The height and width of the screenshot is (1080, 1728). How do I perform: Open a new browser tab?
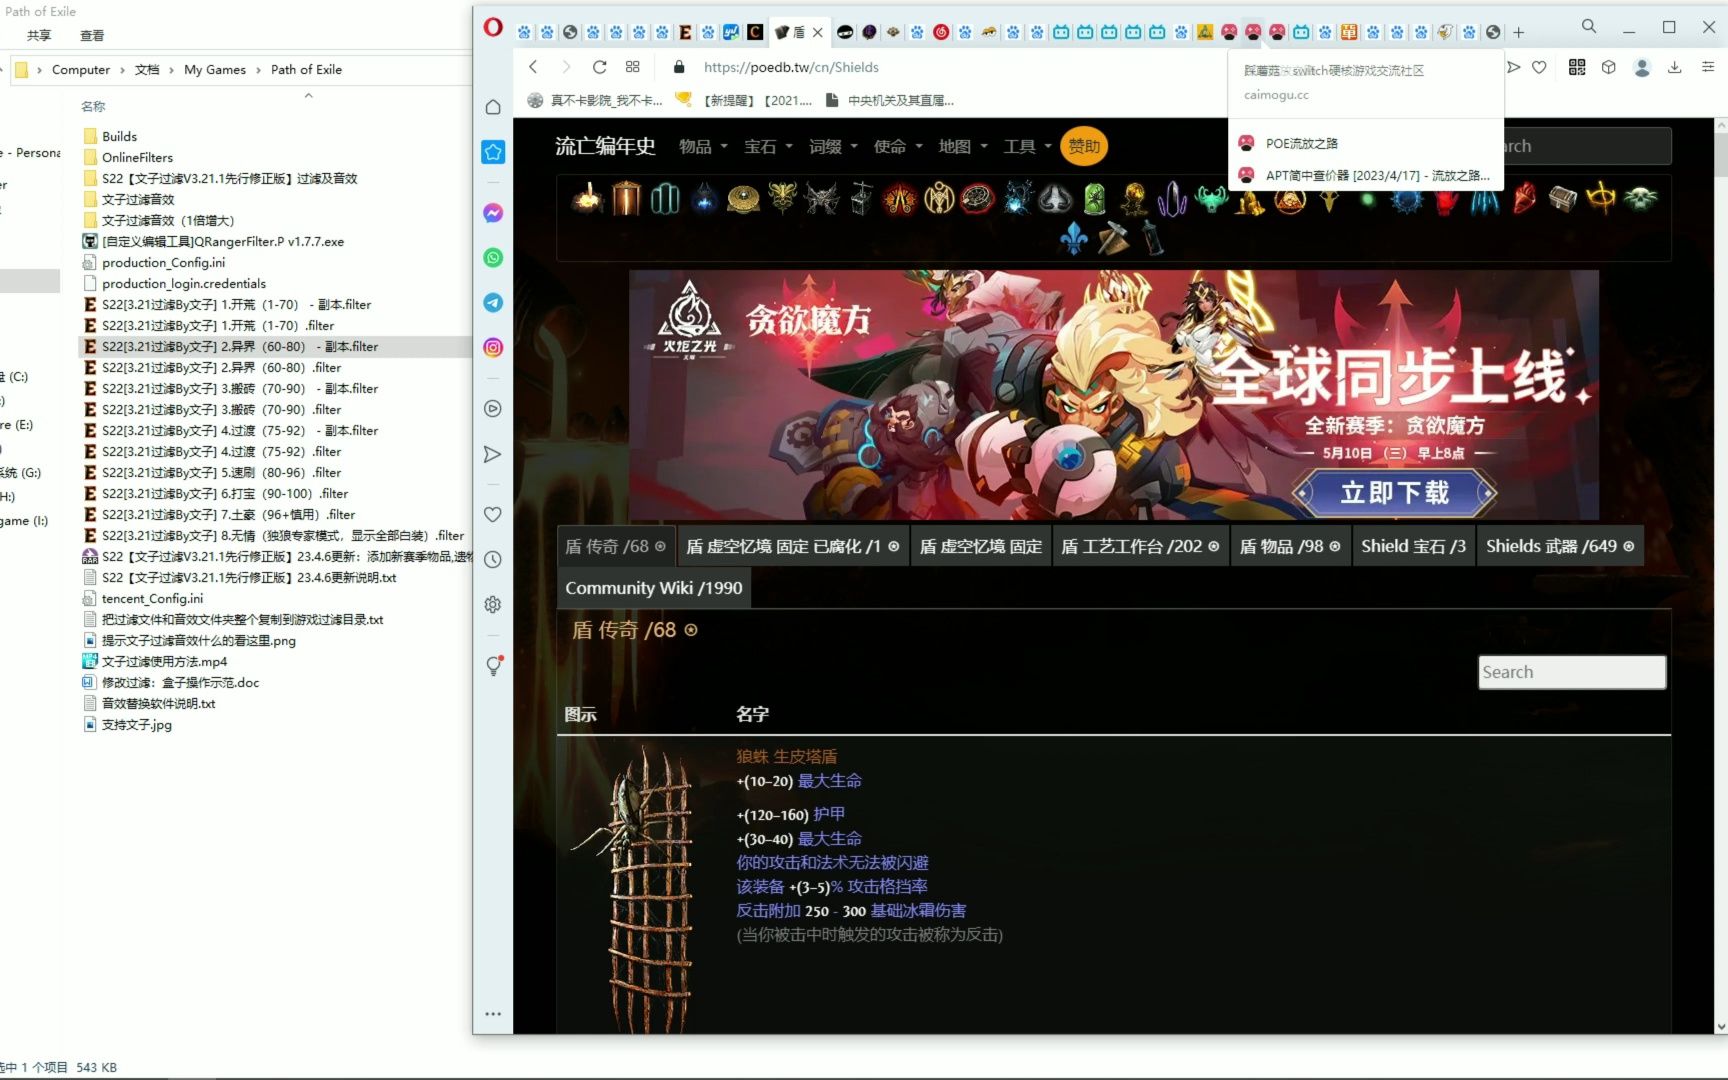1518,32
